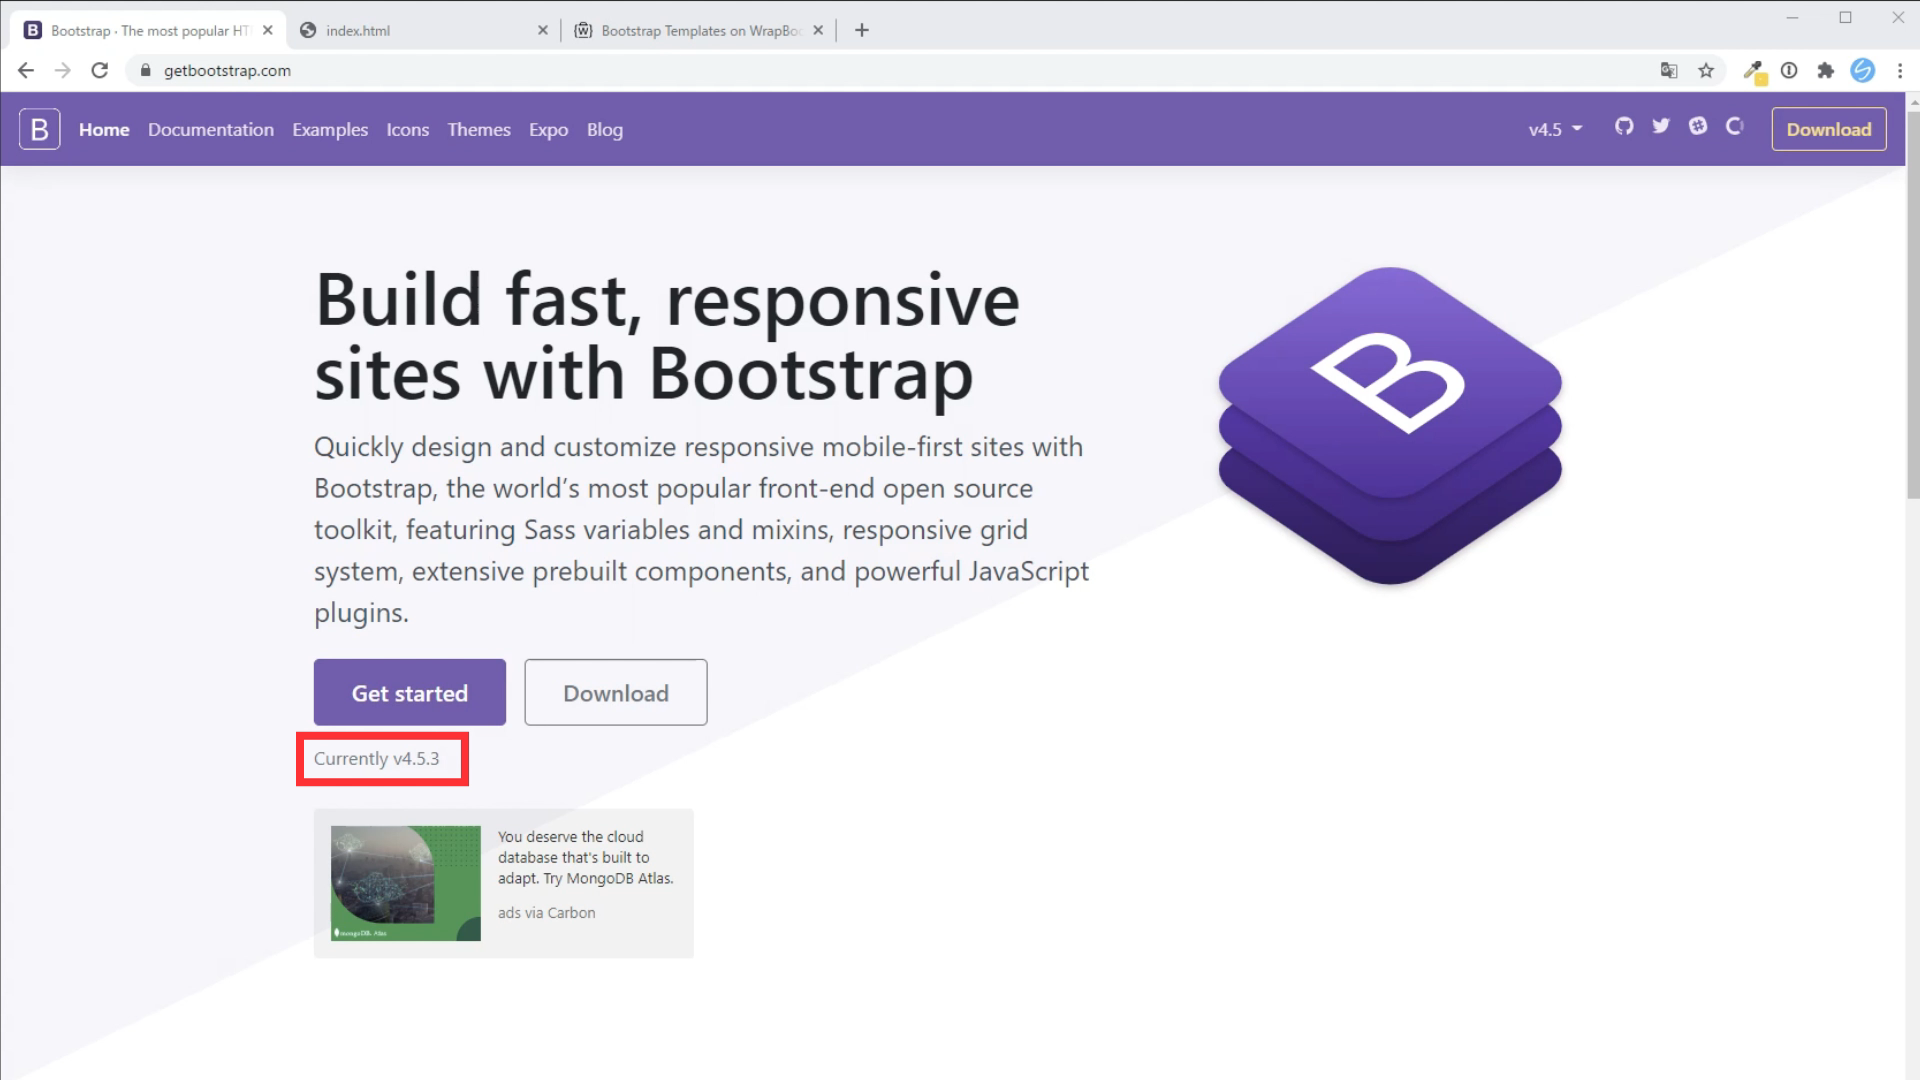Bookmark page with star icon
1920x1080 pixels.
click(1706, 70)
